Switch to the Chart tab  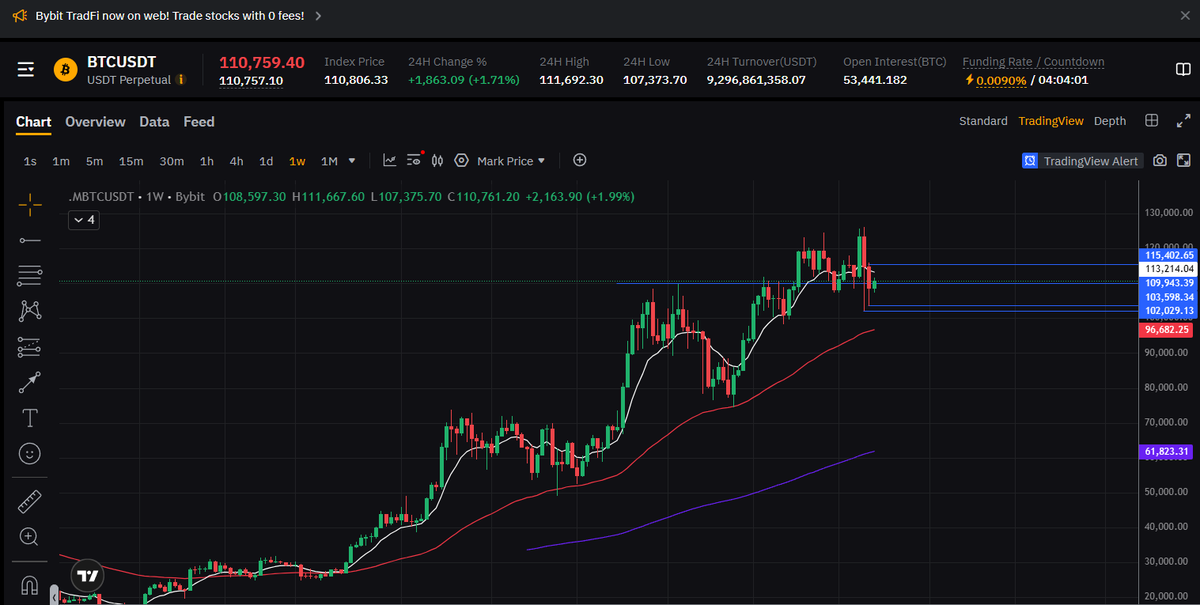33,122
